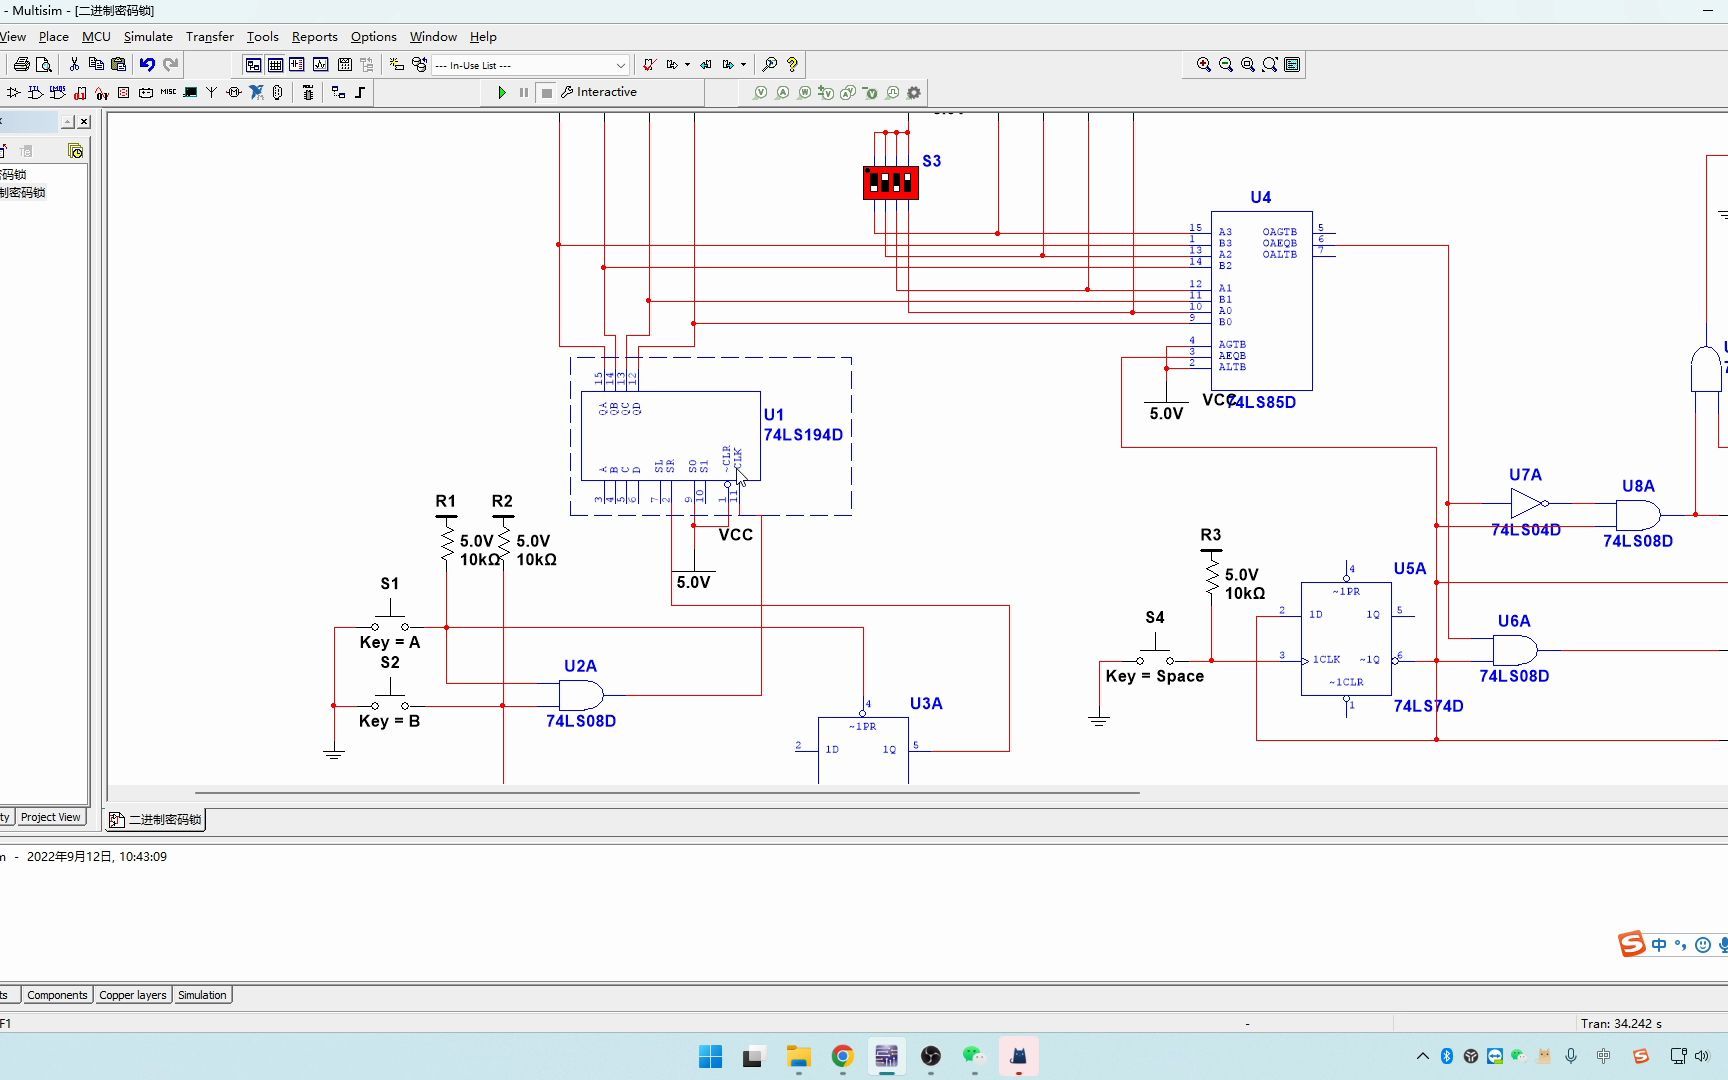1728x1080 pixels.
Task: Open the Help menu
Action: coord(483,36)
